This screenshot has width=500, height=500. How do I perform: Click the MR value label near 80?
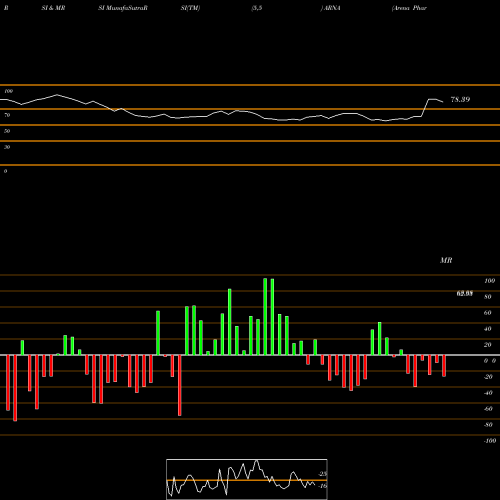coord(465,293)
